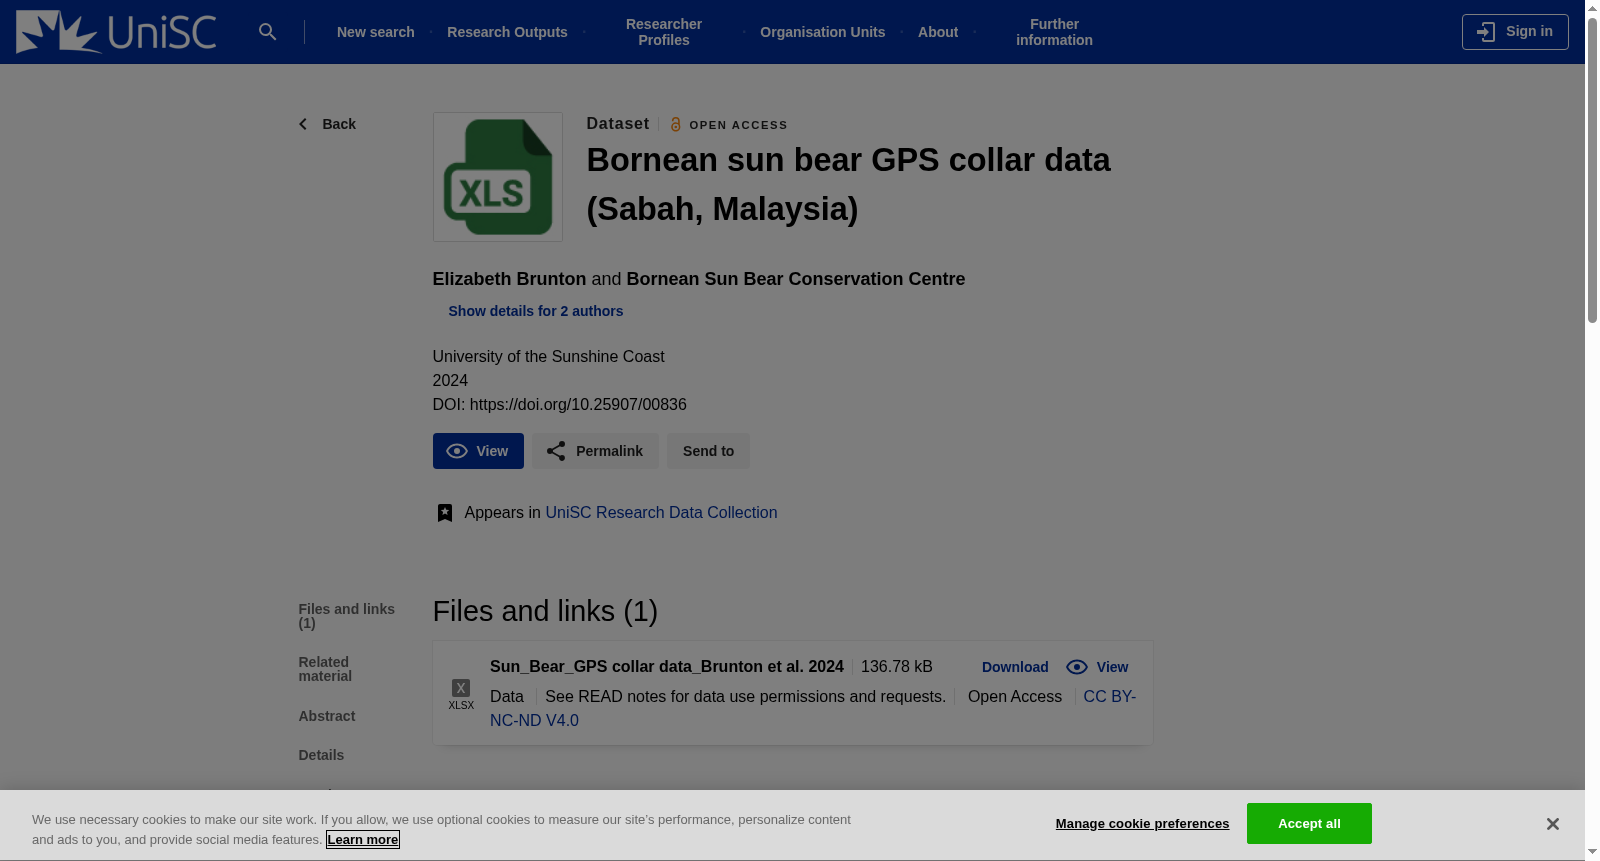Image resolution: width=1600 pixels, height=861 pixels.
Task: Click the scrollbar down arrow
Action: [x=1592, y=853]
